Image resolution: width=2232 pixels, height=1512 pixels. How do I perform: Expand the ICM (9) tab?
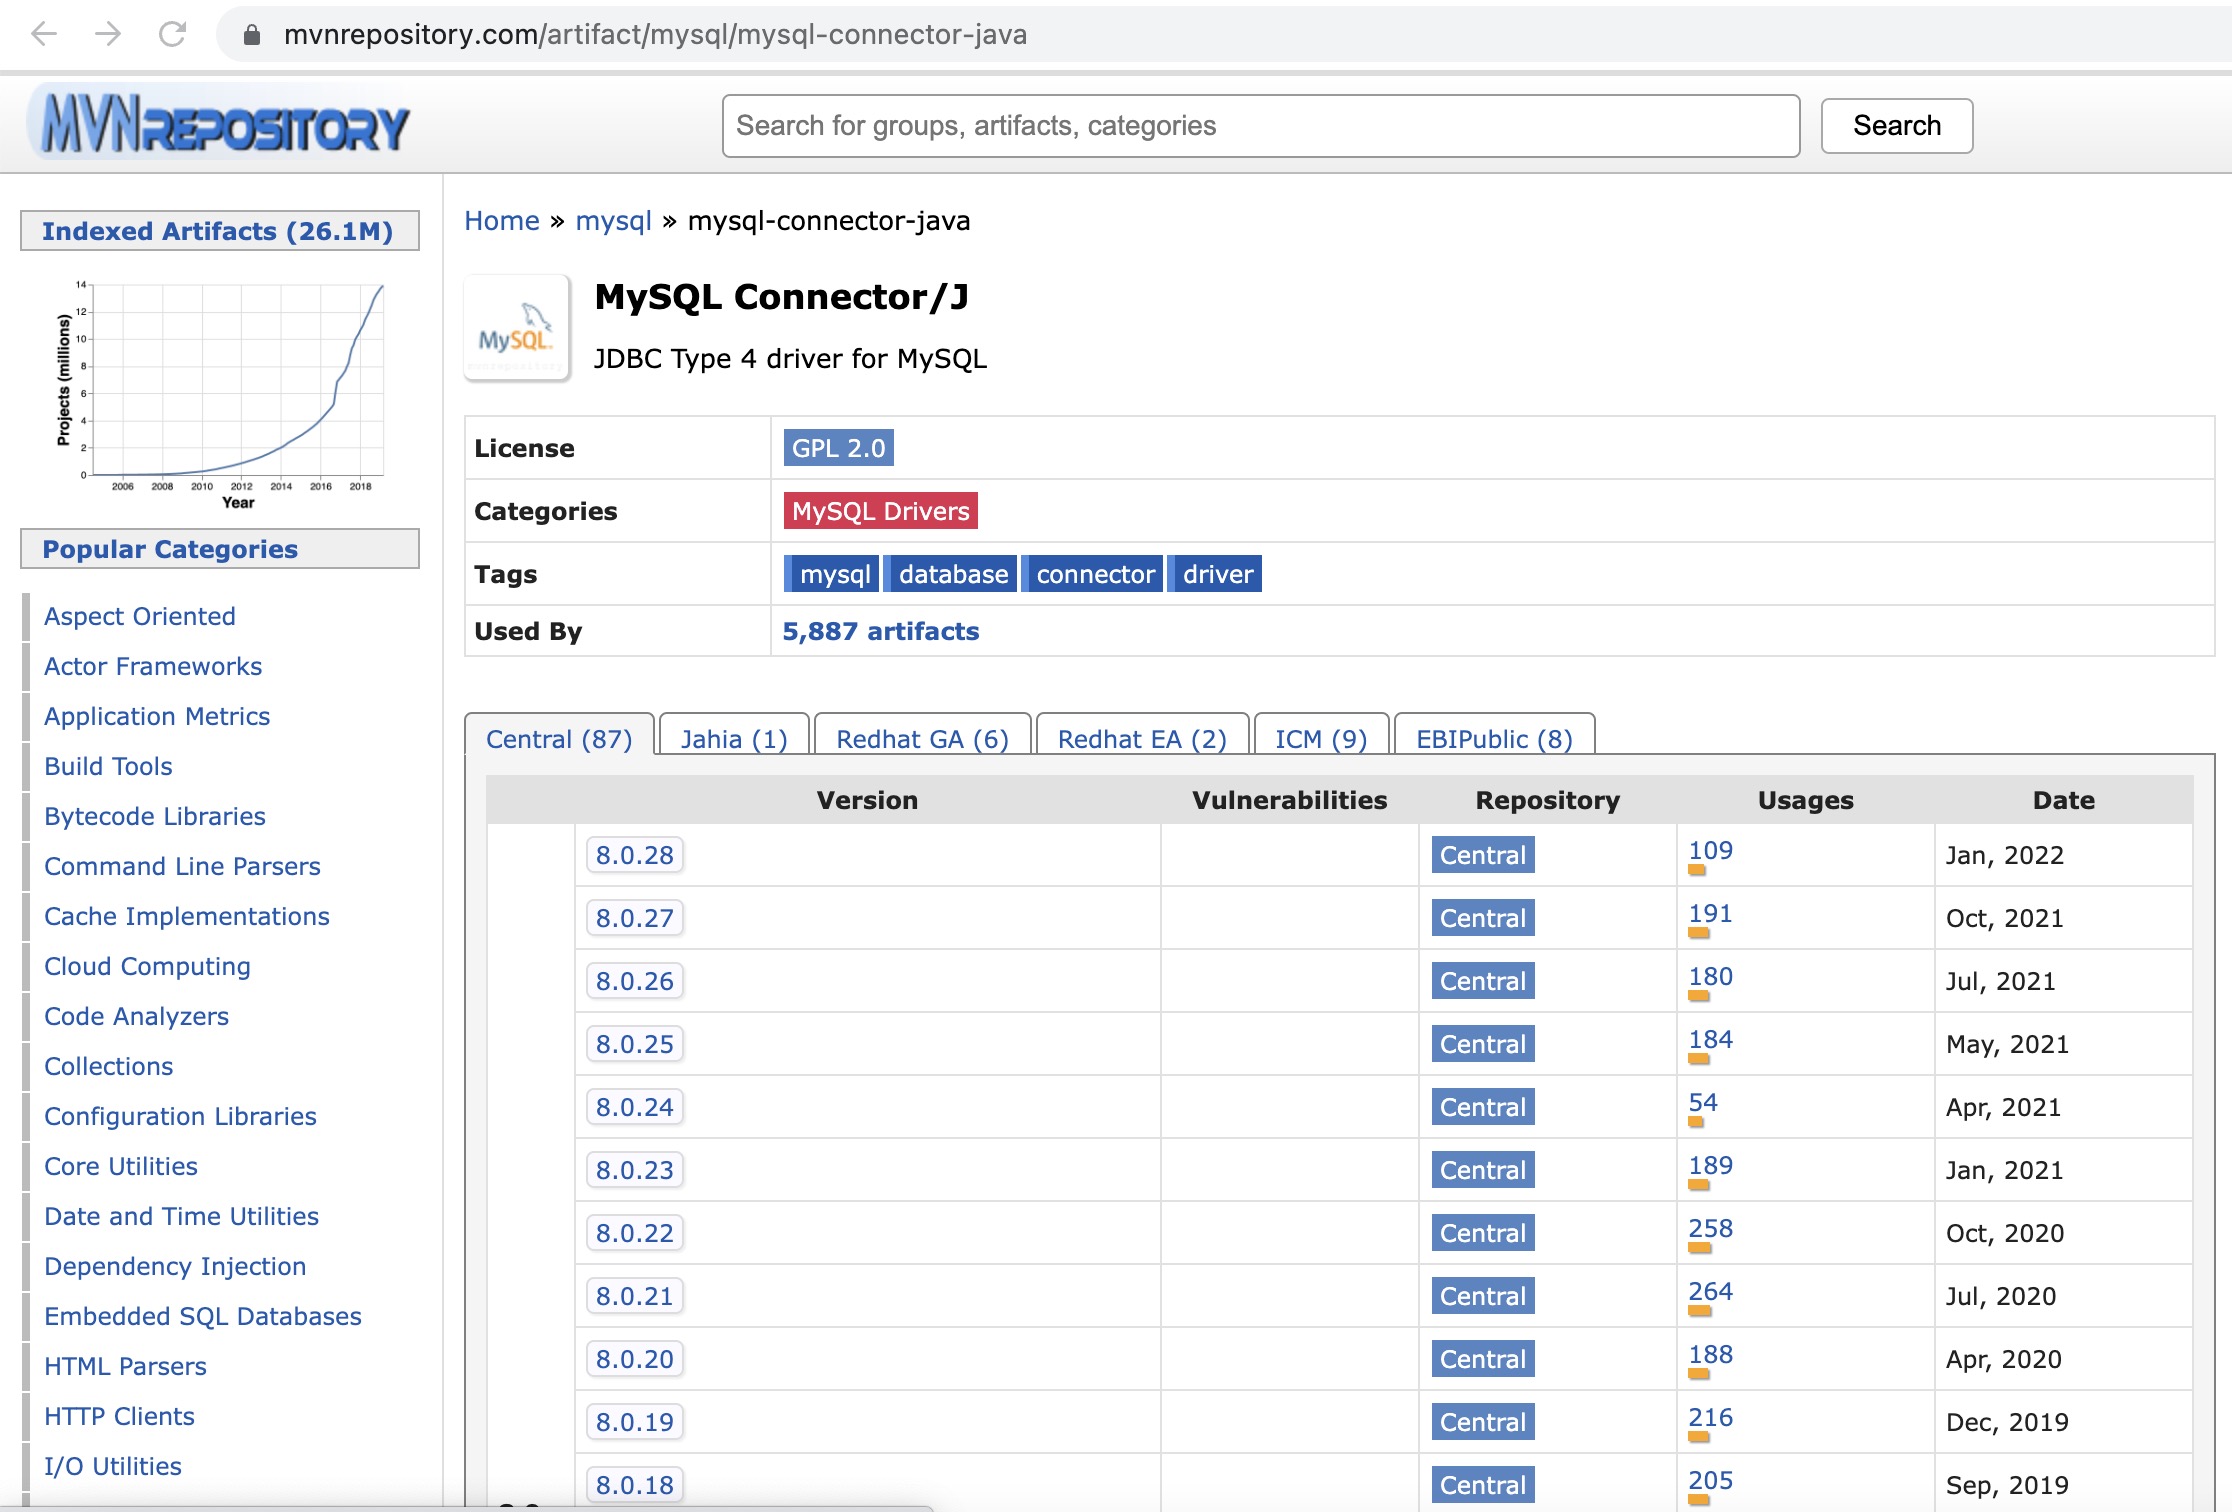tap(1321, 739)
